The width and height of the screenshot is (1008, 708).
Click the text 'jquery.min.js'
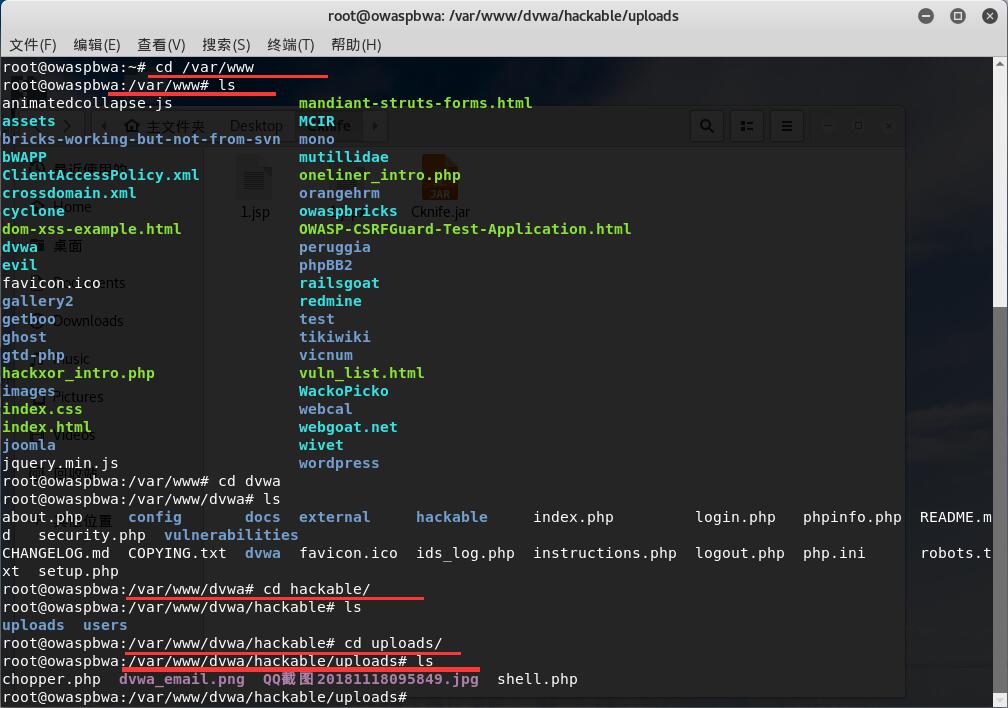click(x=60, y=463)
